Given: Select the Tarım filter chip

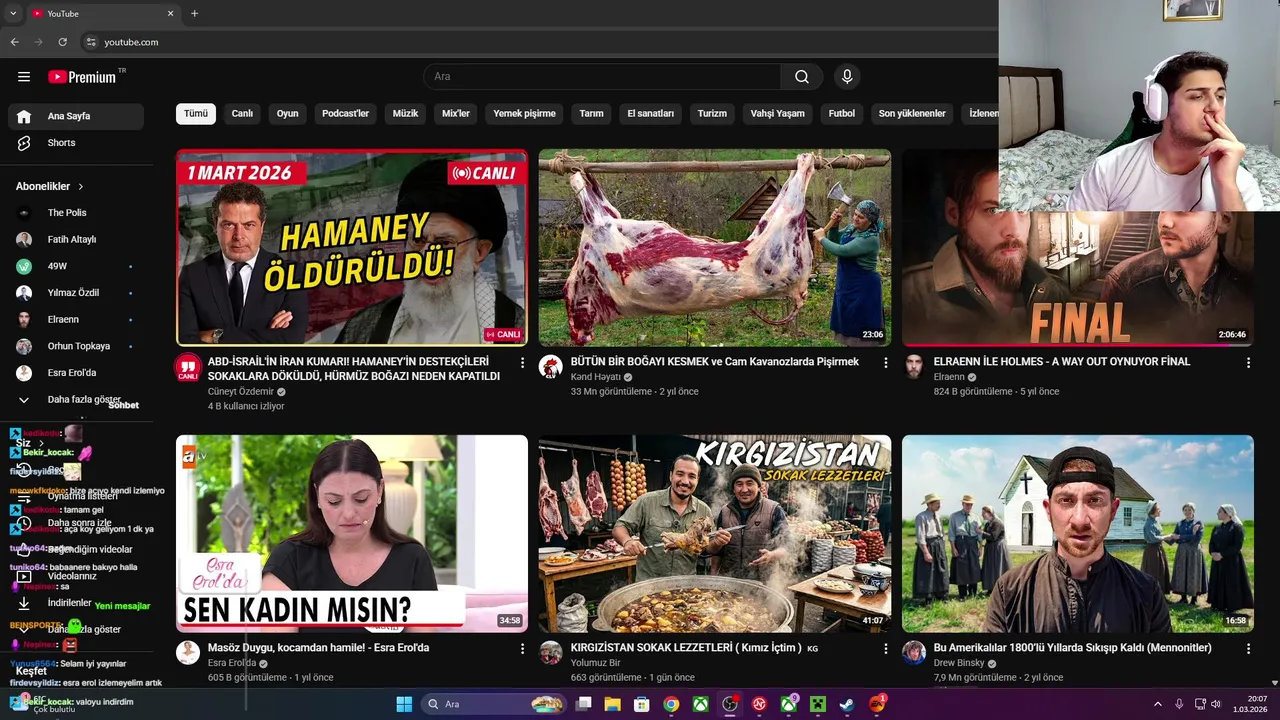Looking at the screenshot, I should click(592, 114).
